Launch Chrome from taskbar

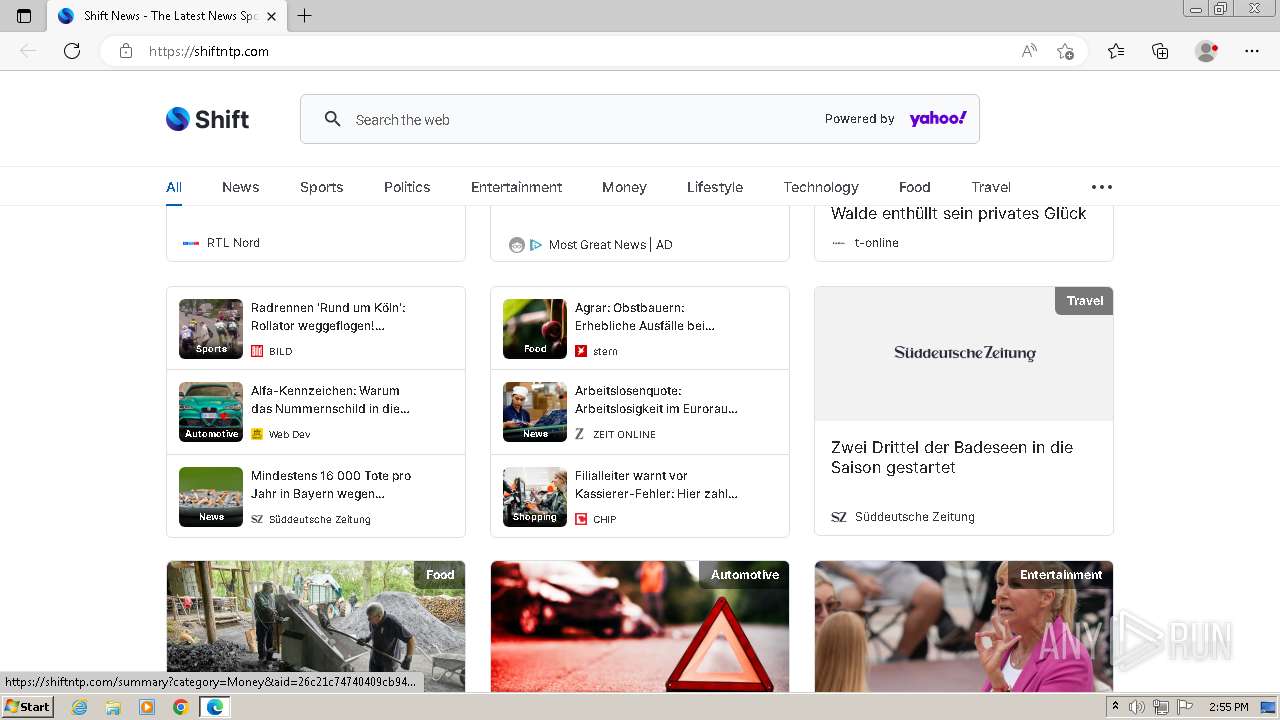pyautogui.click(x=180, y=707)
